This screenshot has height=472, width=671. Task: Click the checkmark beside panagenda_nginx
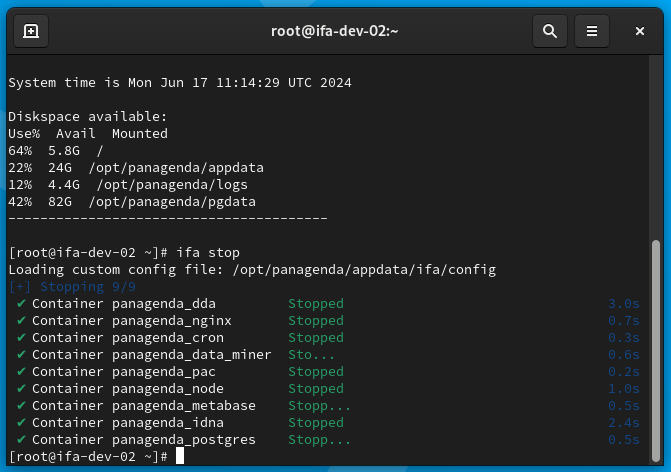pyautogui.click(x=21, y=321)
